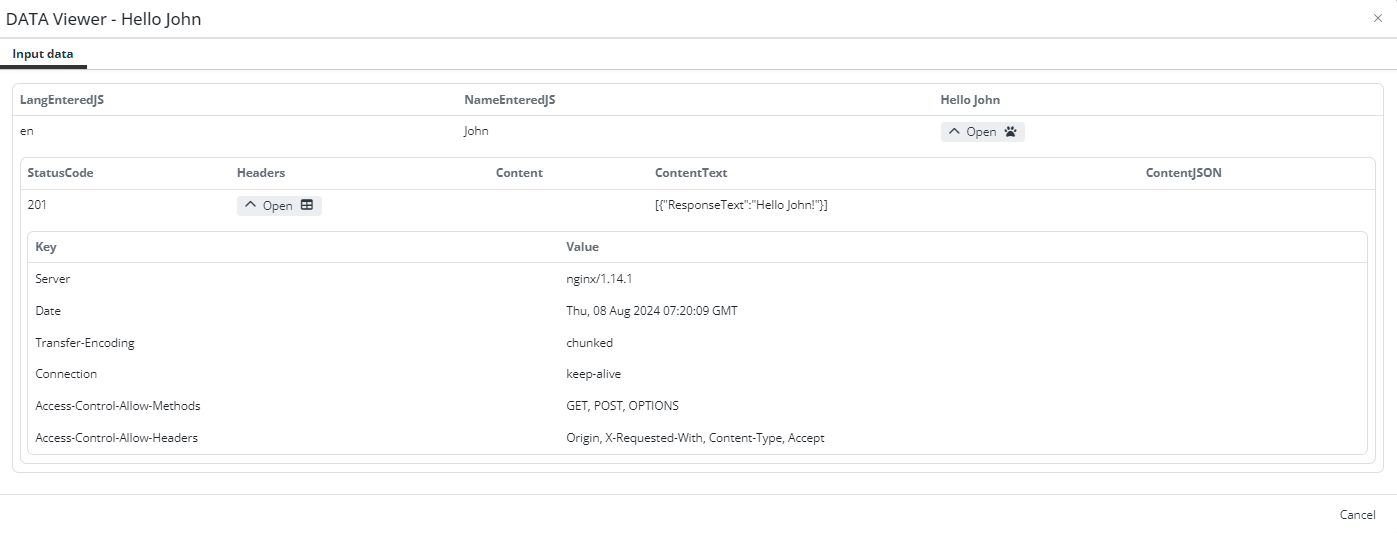
Task: Click the ContentText column header
Action: point(690,173)
